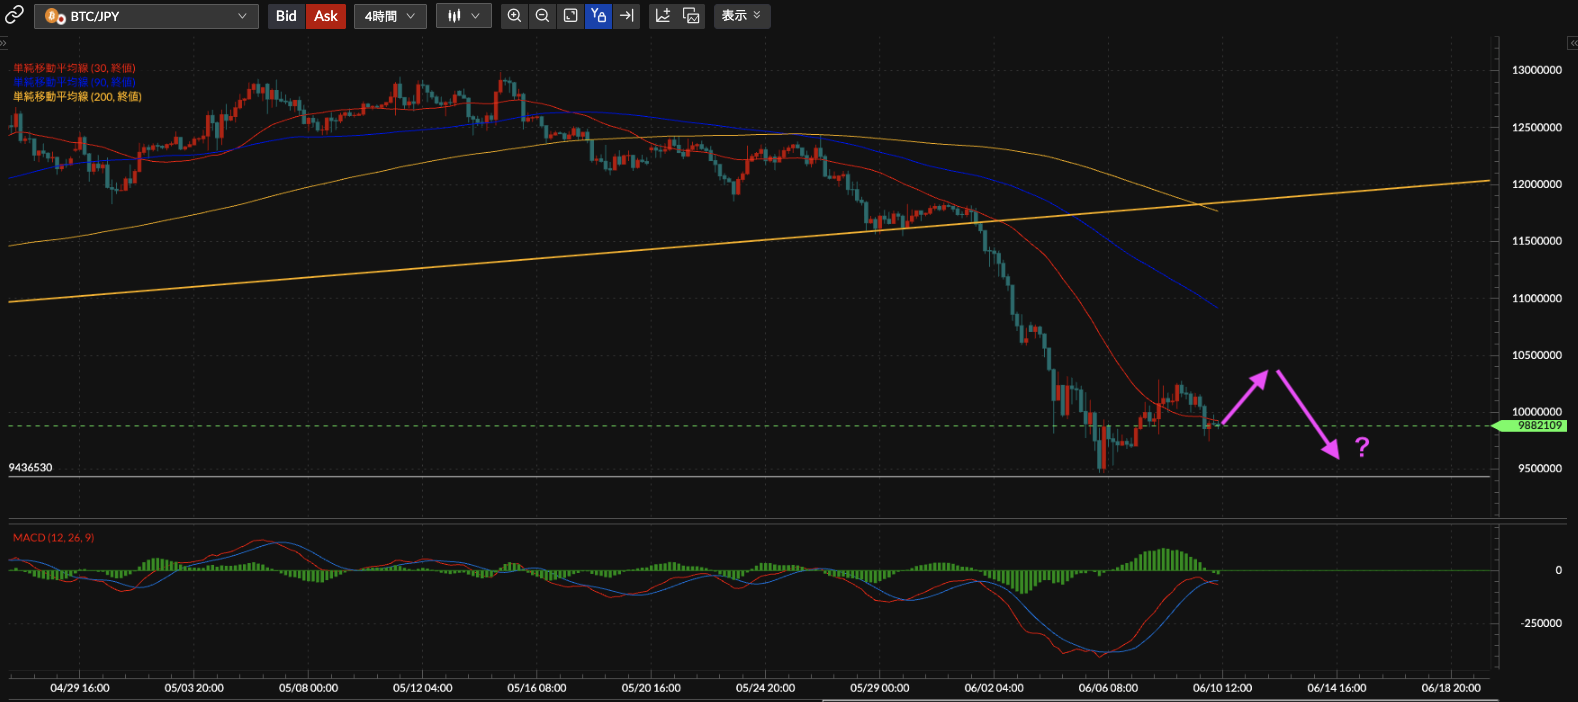The image size is (1578, 702).
Task: Click the fit-to-screen chart icon
Action: [x=570, y=16]
